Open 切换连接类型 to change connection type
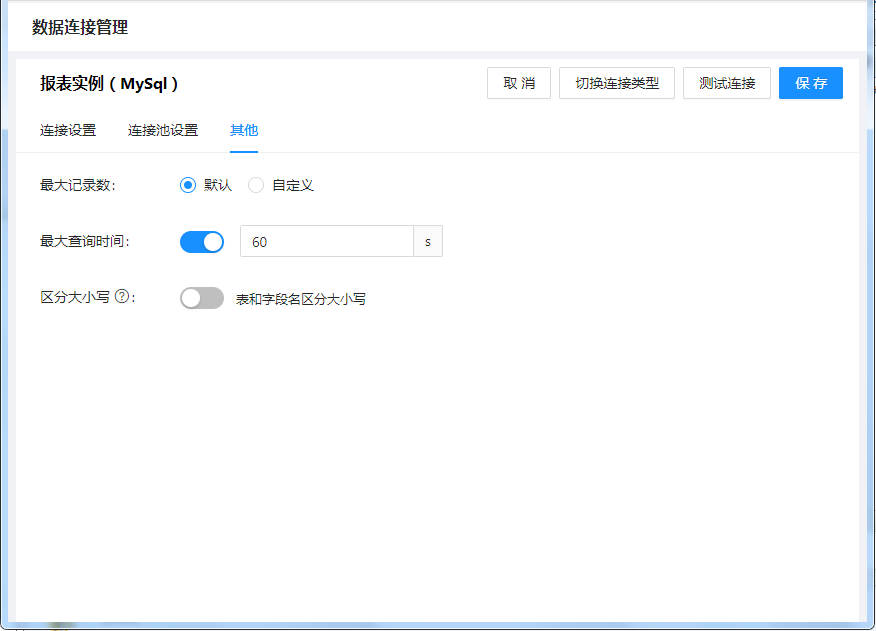The height and width of the screenshot is (631, 876). 617,84
